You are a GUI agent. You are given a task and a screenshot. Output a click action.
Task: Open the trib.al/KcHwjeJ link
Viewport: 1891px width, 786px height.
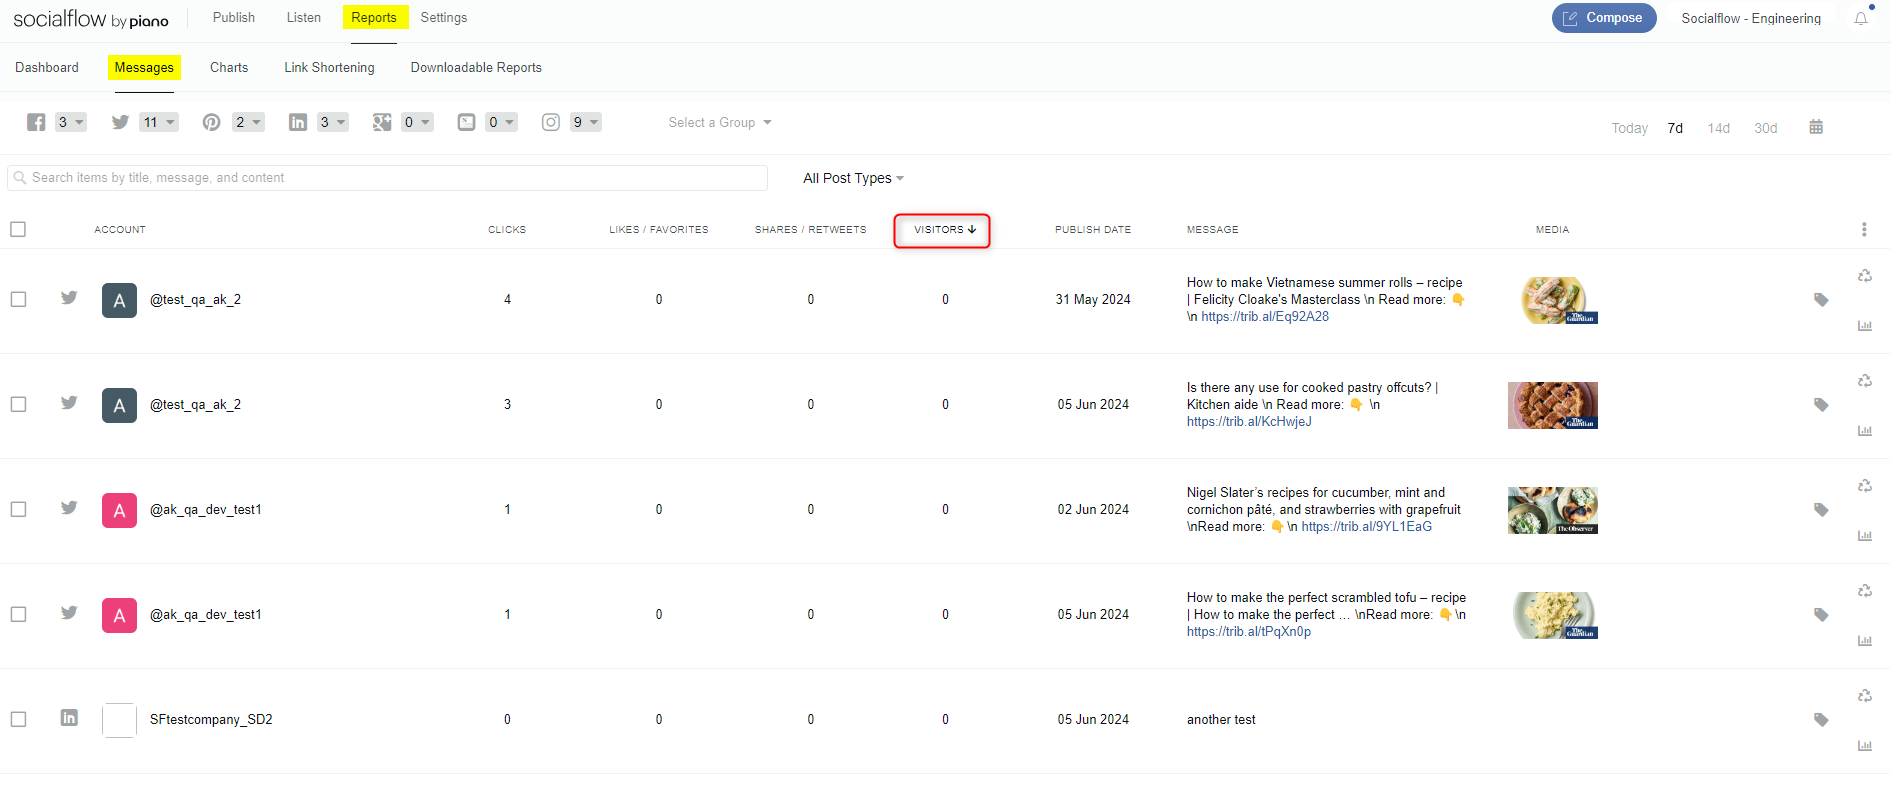pos(1249,421)
